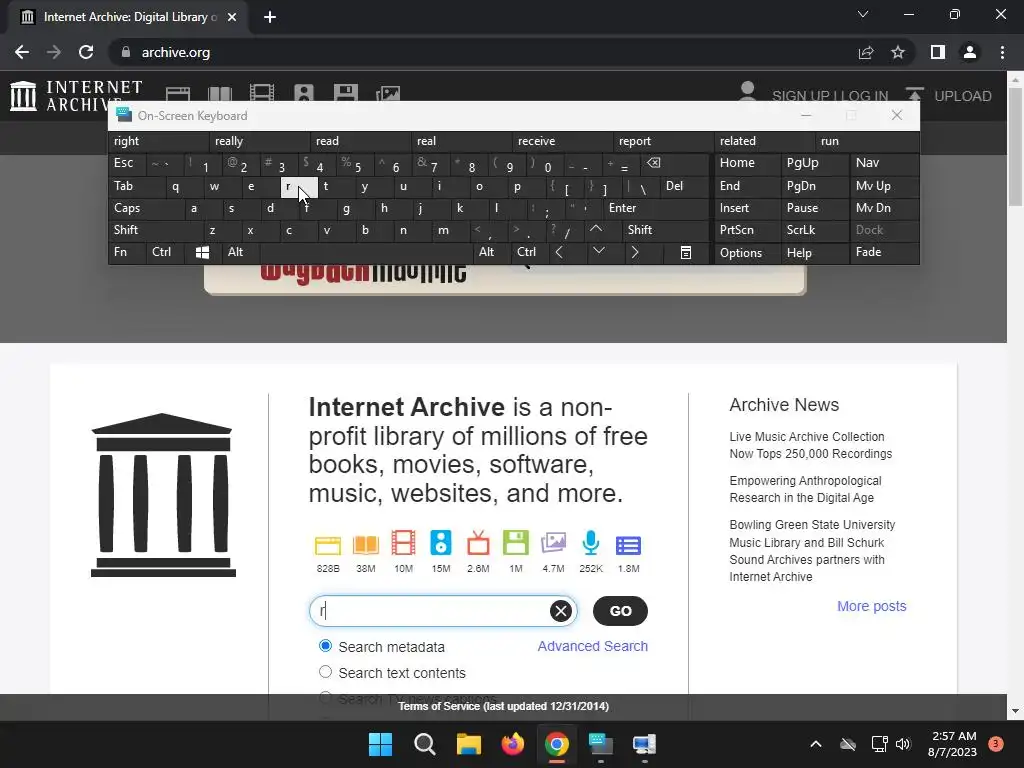Choose word prediction "report"
1024x768 pixels.
pyautogui.click(x=664, y=141)
